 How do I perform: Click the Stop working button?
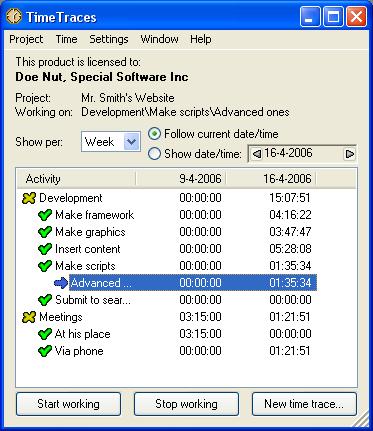(186, 404)
